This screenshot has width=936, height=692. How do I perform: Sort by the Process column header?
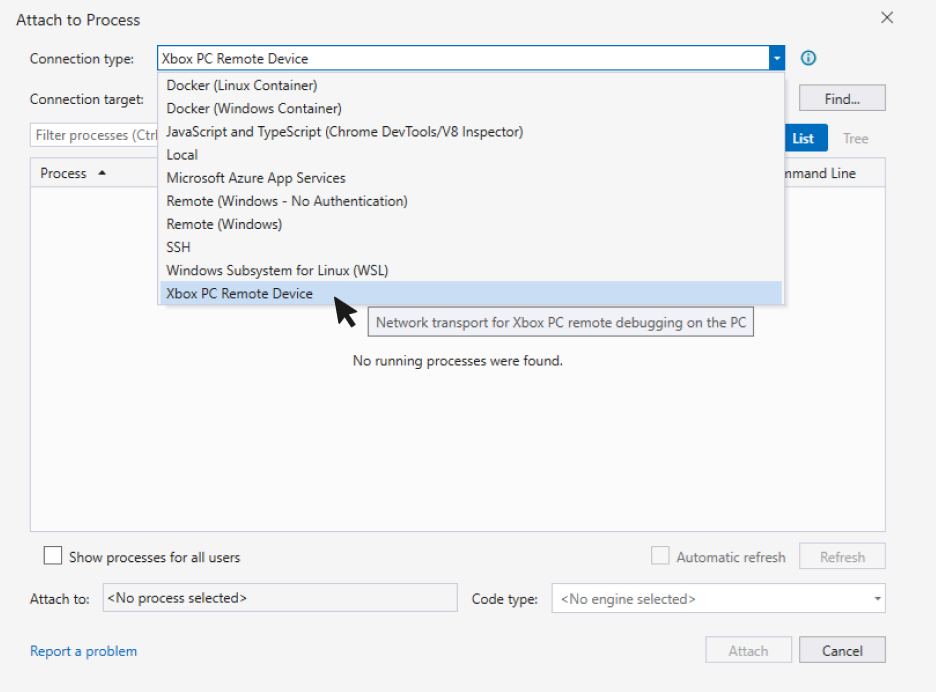click(64, 173)
